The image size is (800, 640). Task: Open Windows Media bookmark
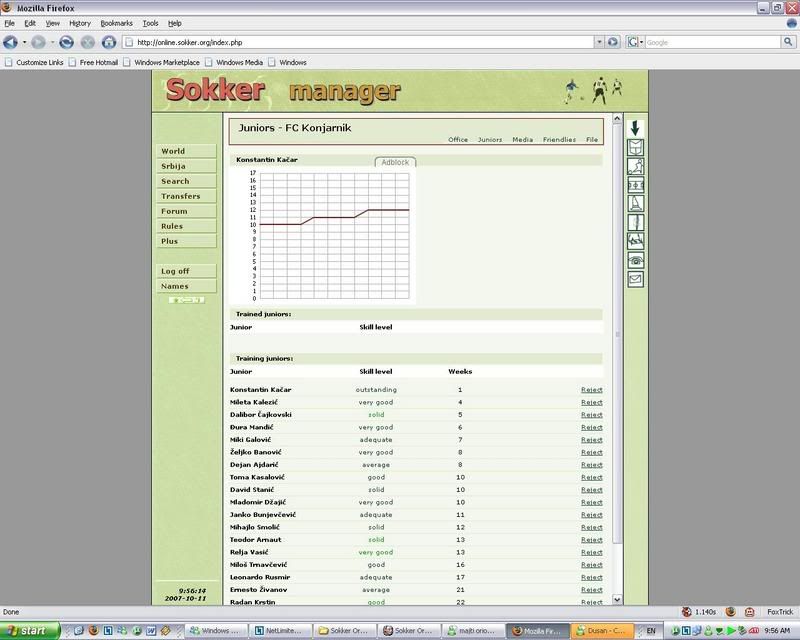[234, 62]
